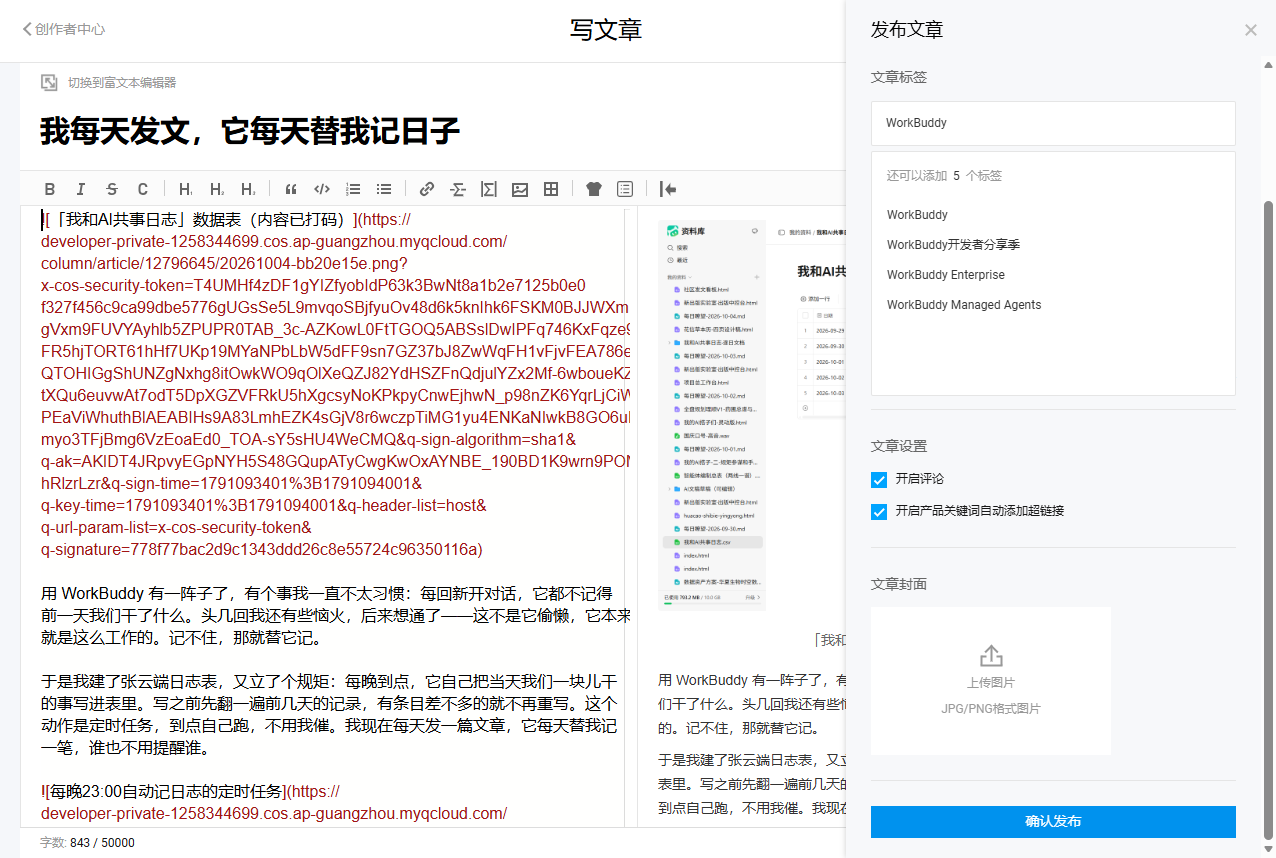Click the 文章标签 input containing WorkBuddy
The image size is (1276, 858).
[x=1053, y=123]
